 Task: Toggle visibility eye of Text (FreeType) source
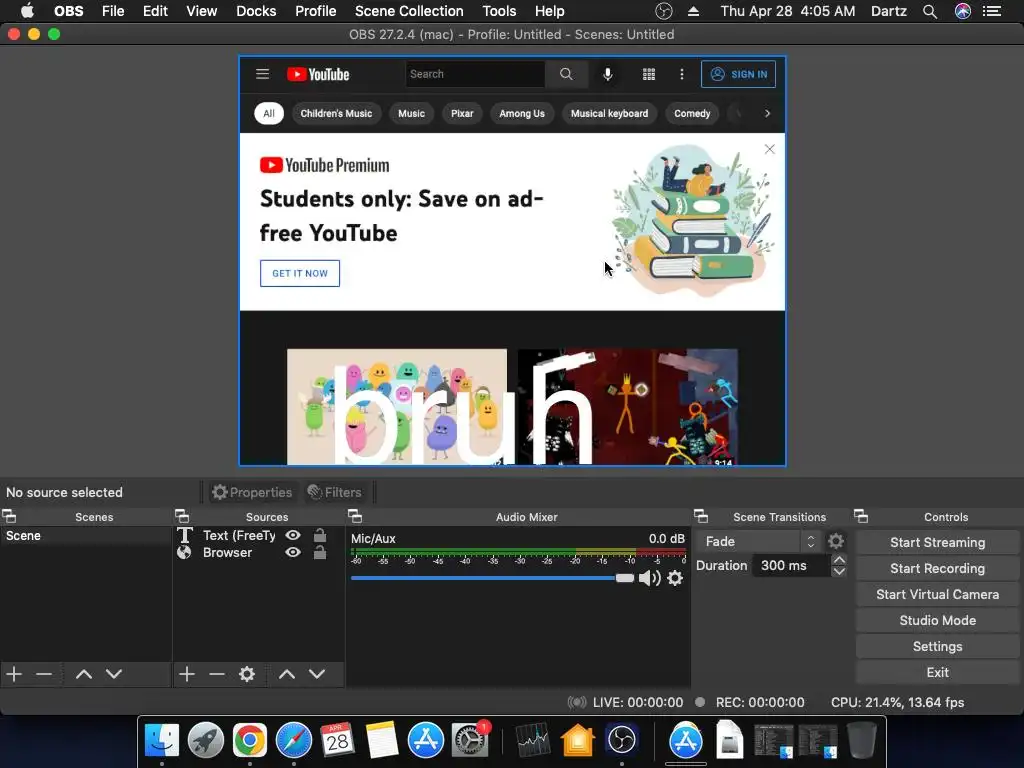[293, 536]
